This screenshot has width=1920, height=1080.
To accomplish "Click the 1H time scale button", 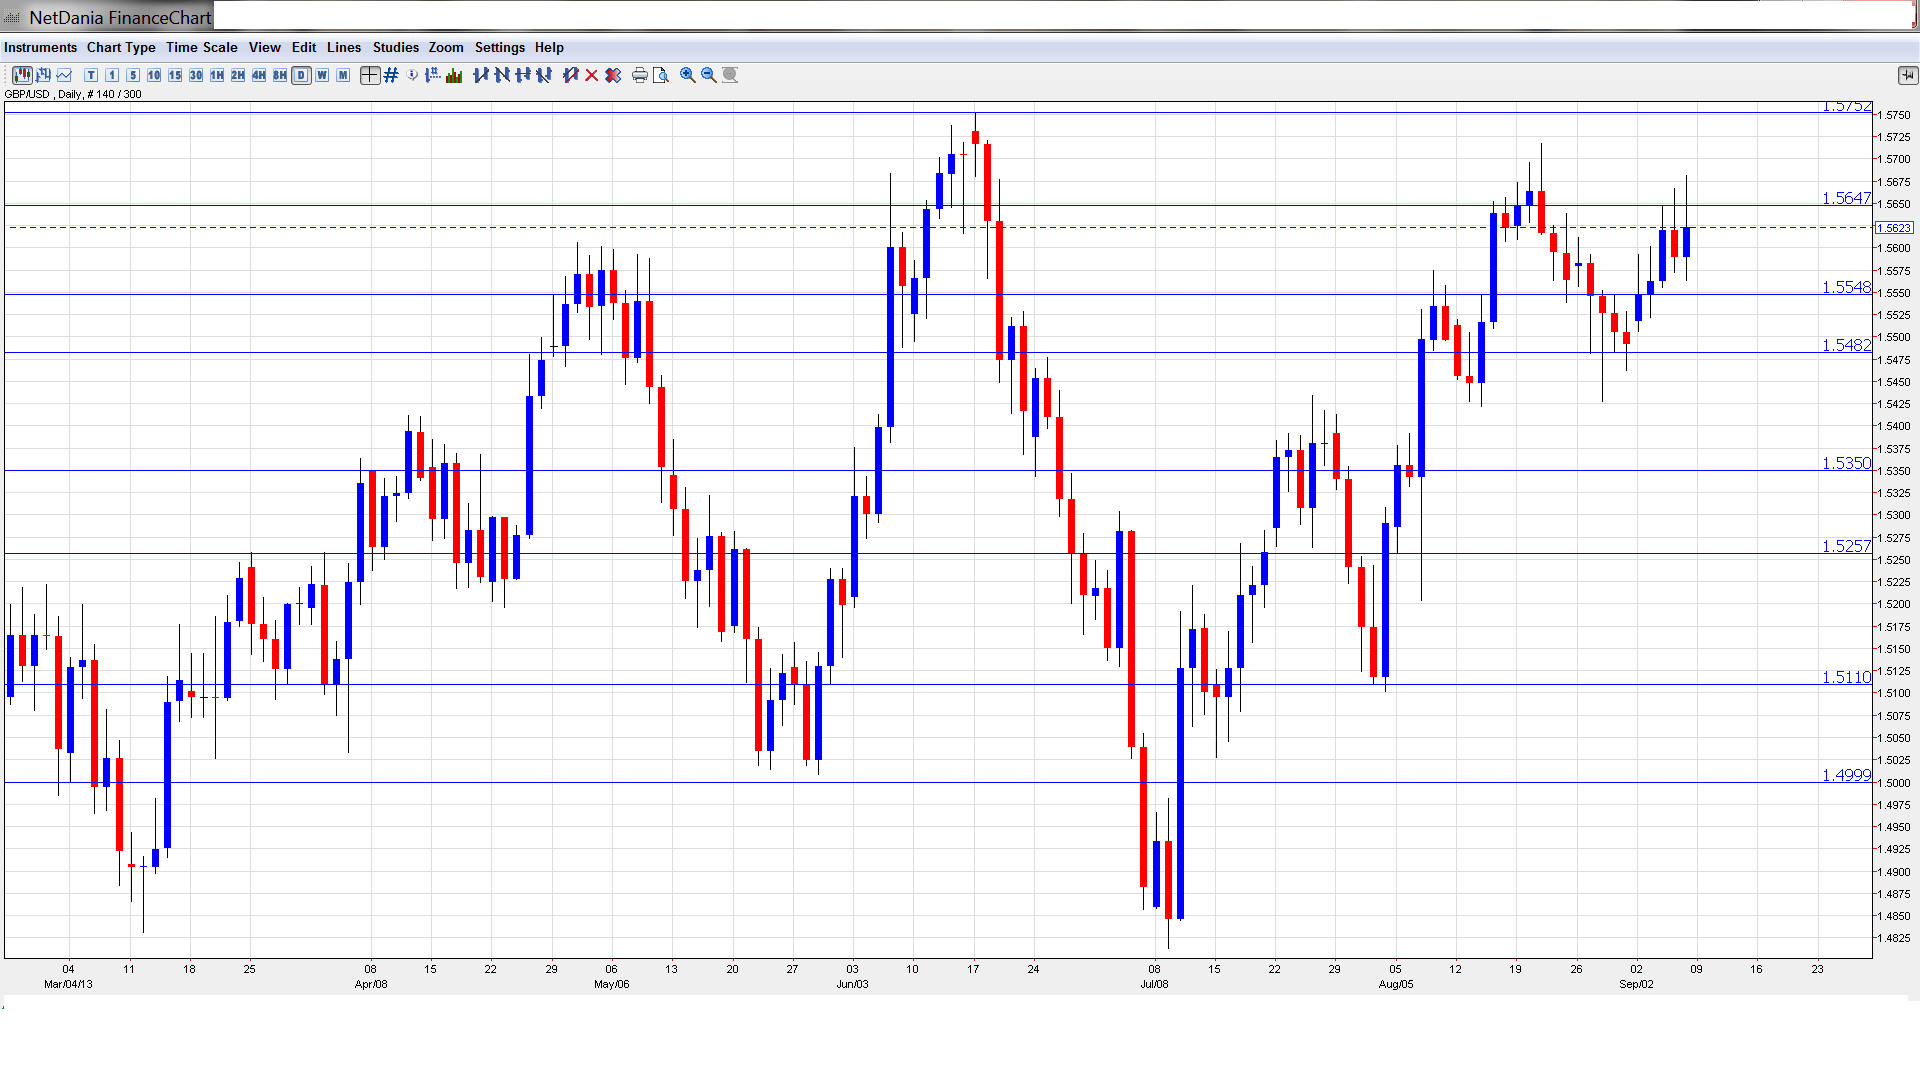I will [217, 75].
